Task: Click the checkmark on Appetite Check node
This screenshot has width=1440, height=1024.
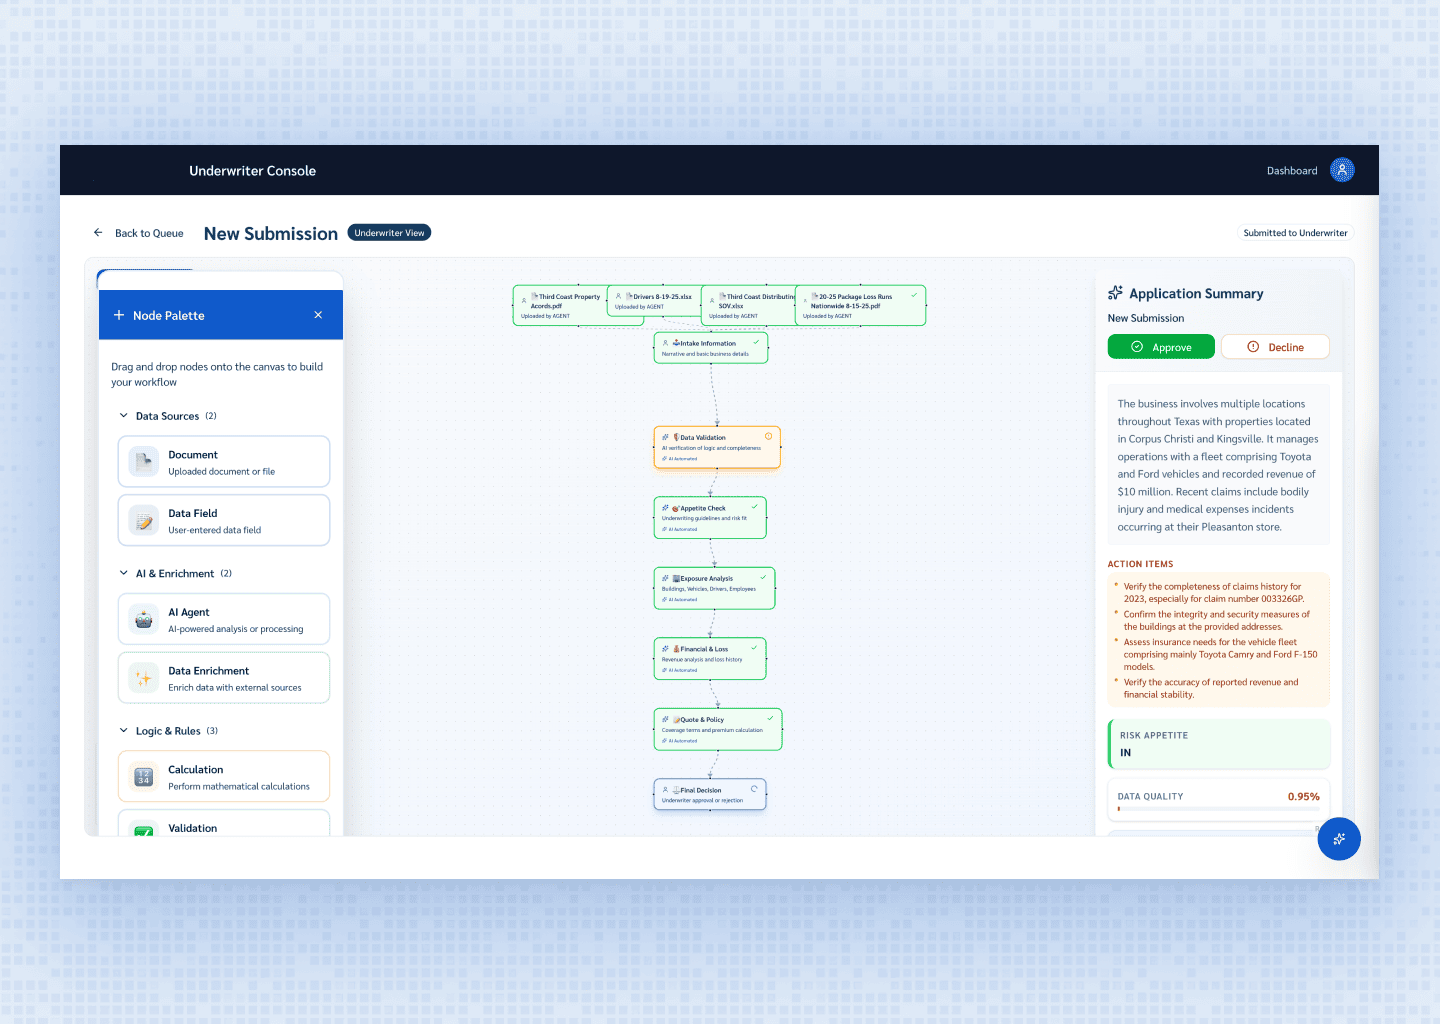Action: (x=755, y=507)
